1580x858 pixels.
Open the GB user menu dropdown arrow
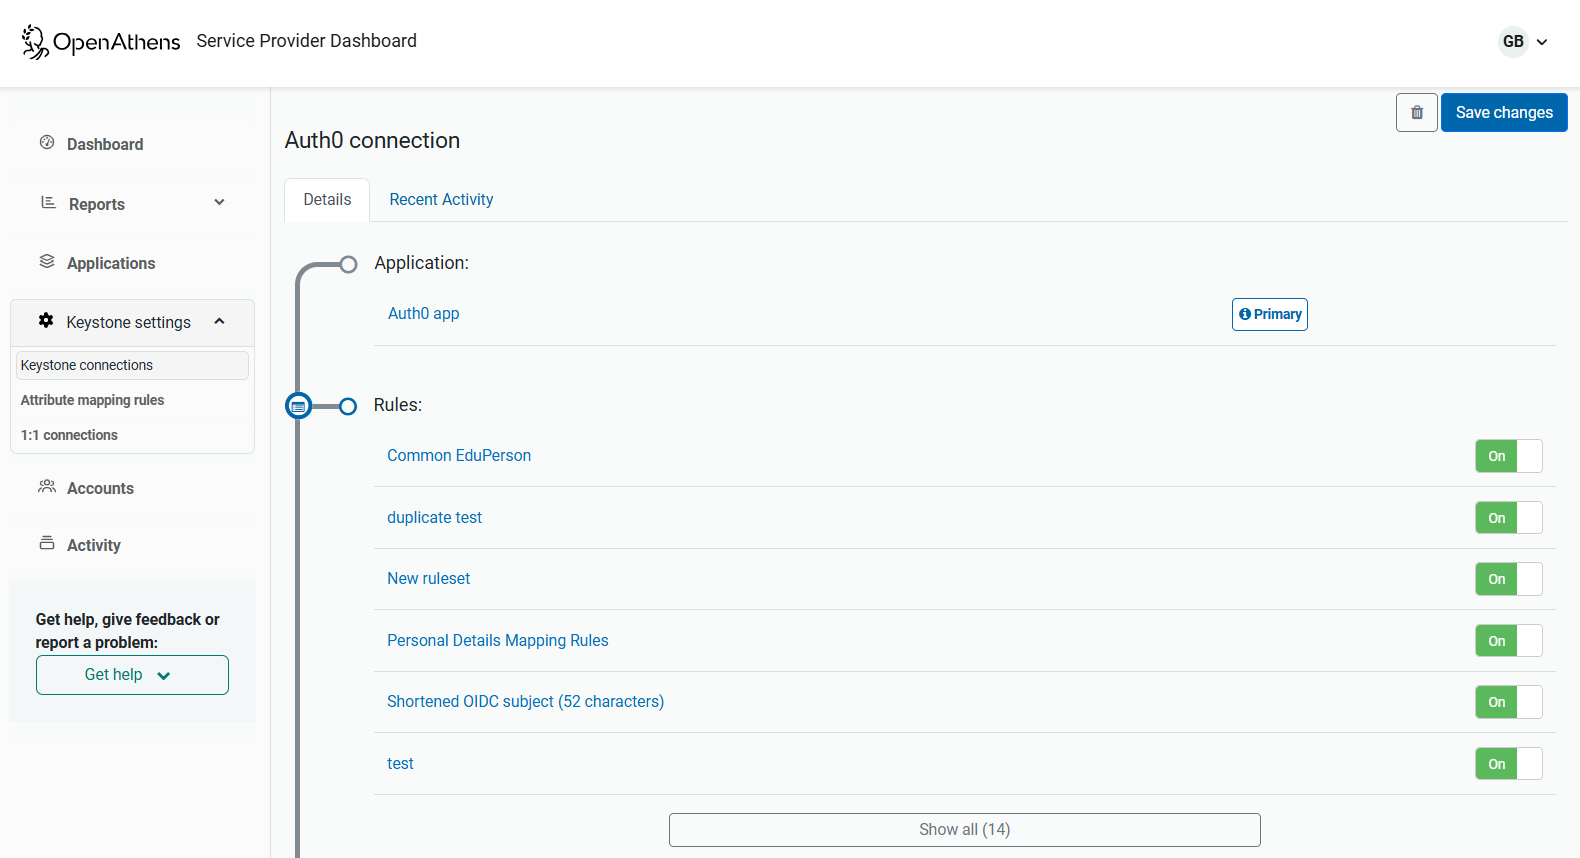(1542, 42)
